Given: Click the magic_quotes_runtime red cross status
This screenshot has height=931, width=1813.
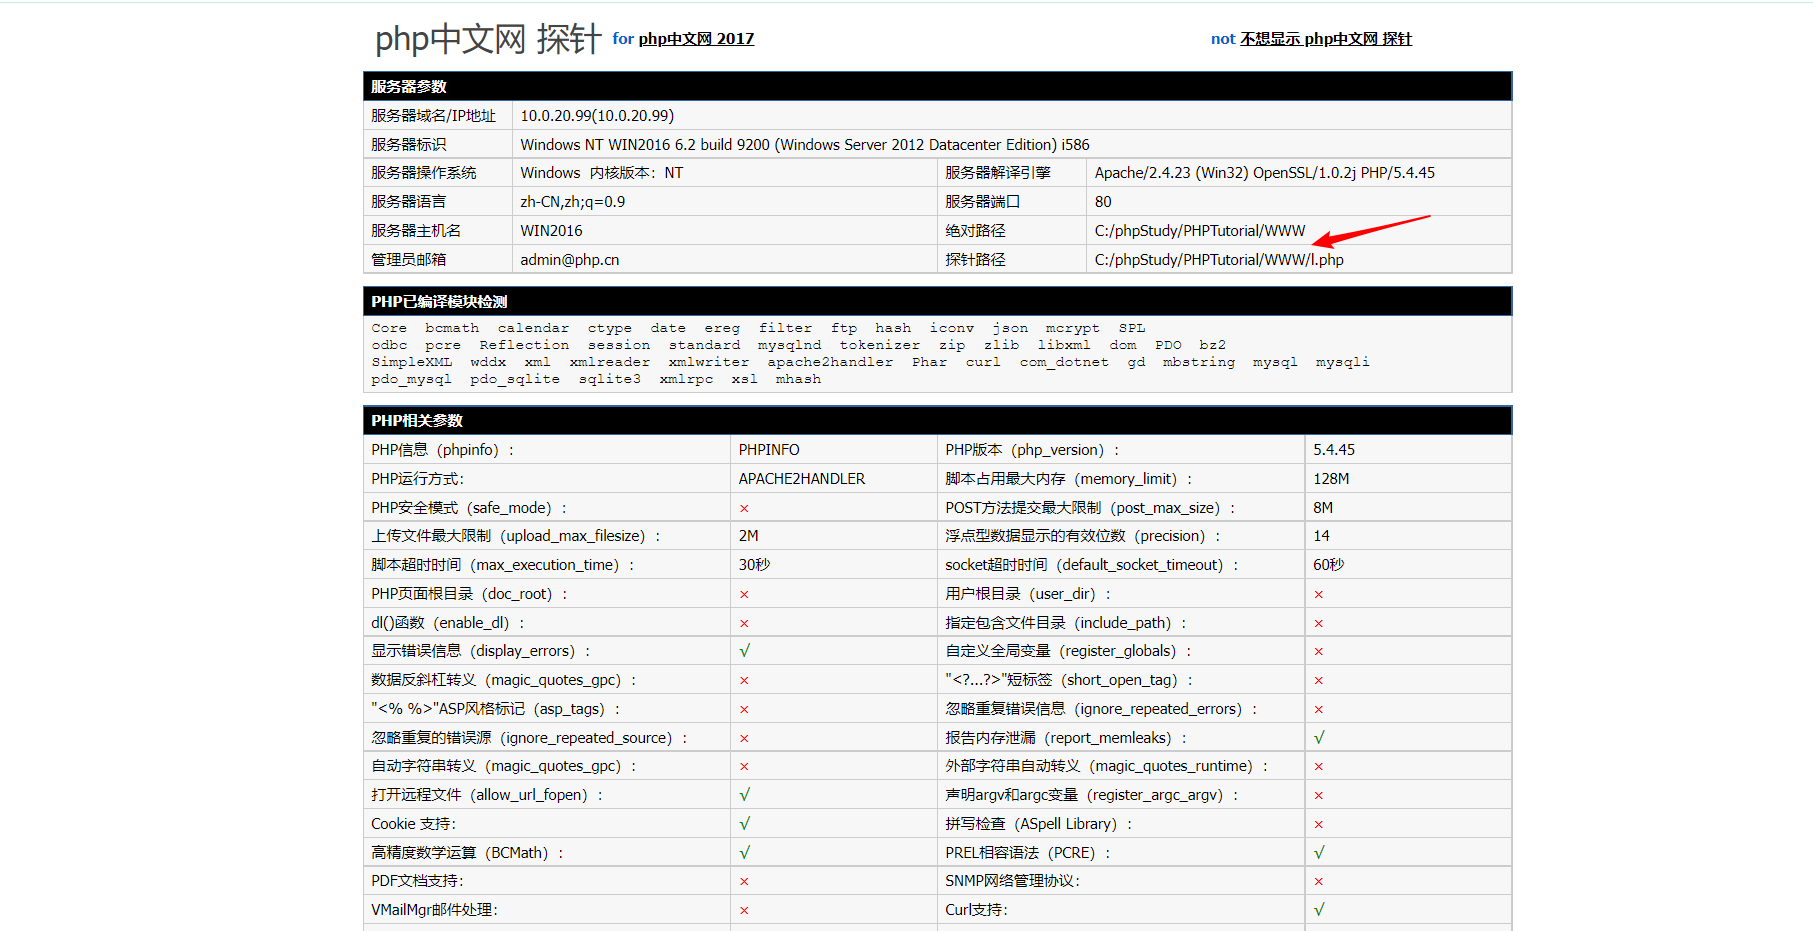Looking at the screenshot, I should [1318, 766].
